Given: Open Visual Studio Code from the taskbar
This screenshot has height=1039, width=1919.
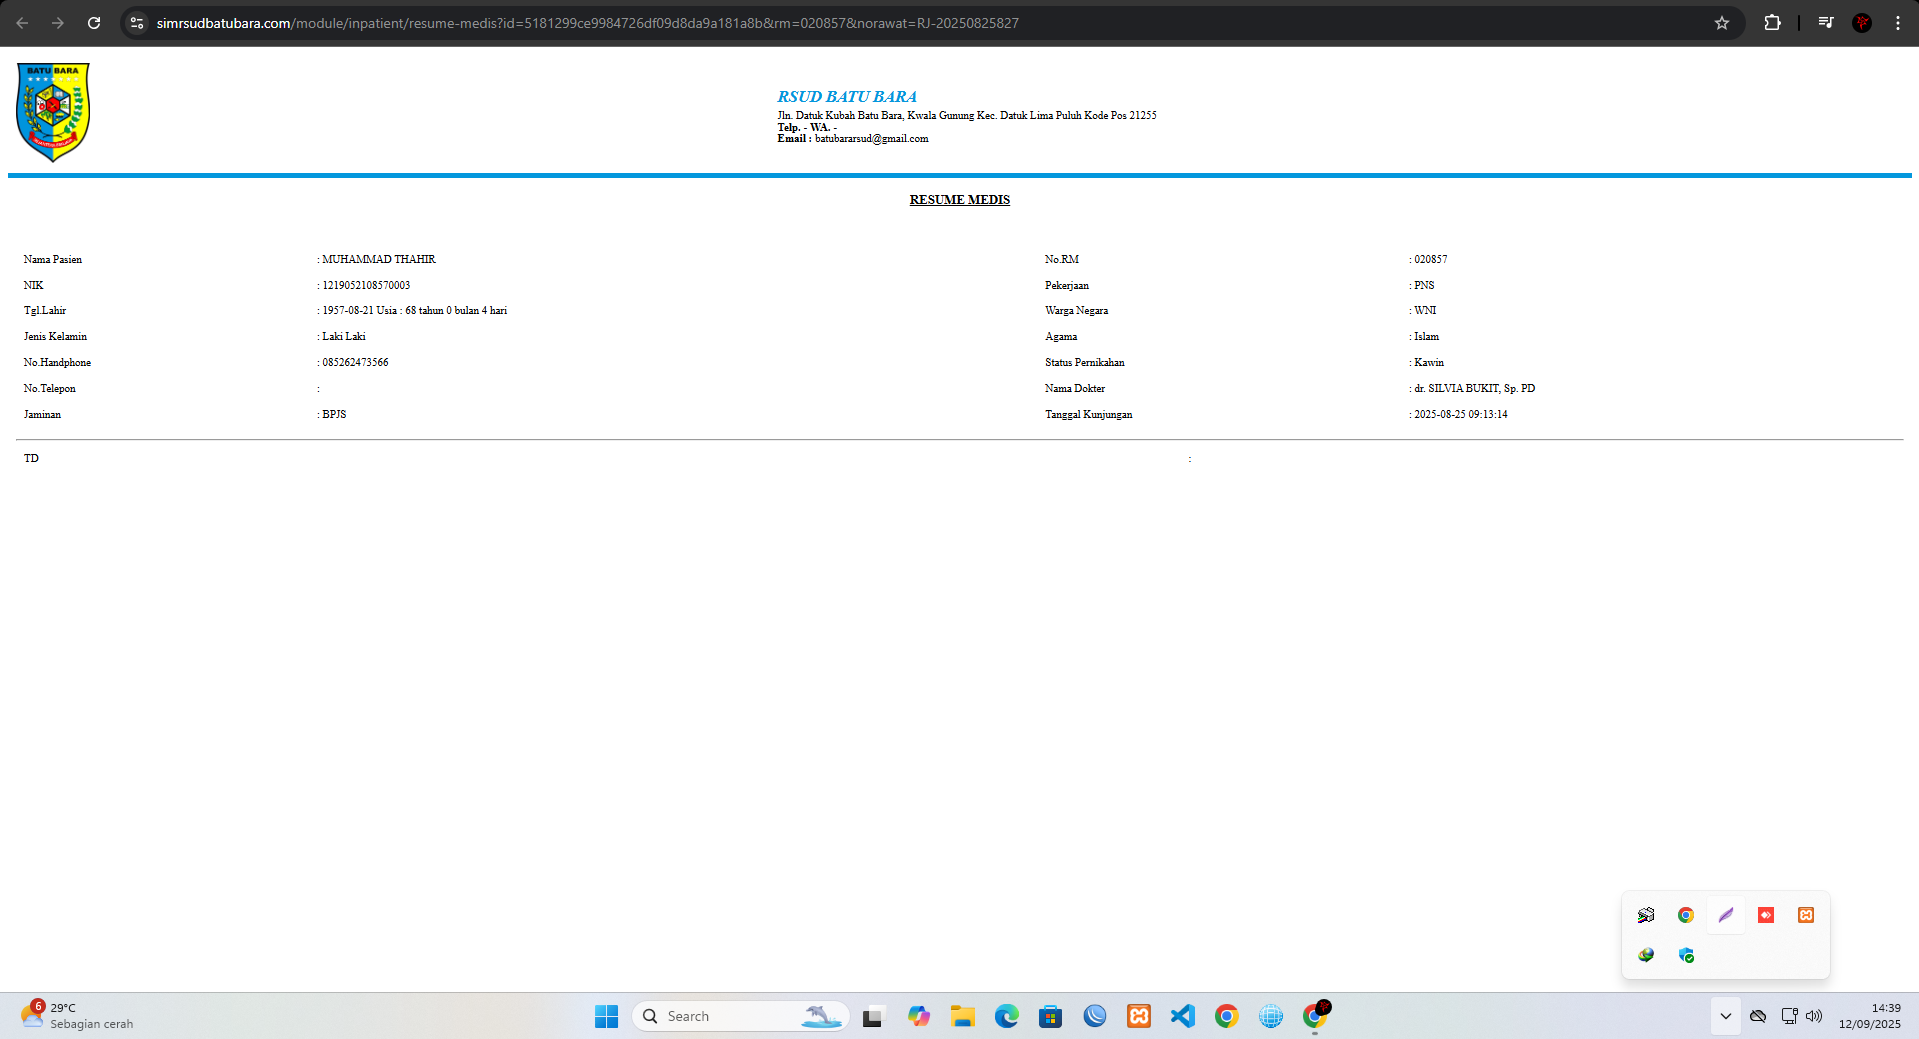Looking at the screenshot, I should (1182, 1016).
